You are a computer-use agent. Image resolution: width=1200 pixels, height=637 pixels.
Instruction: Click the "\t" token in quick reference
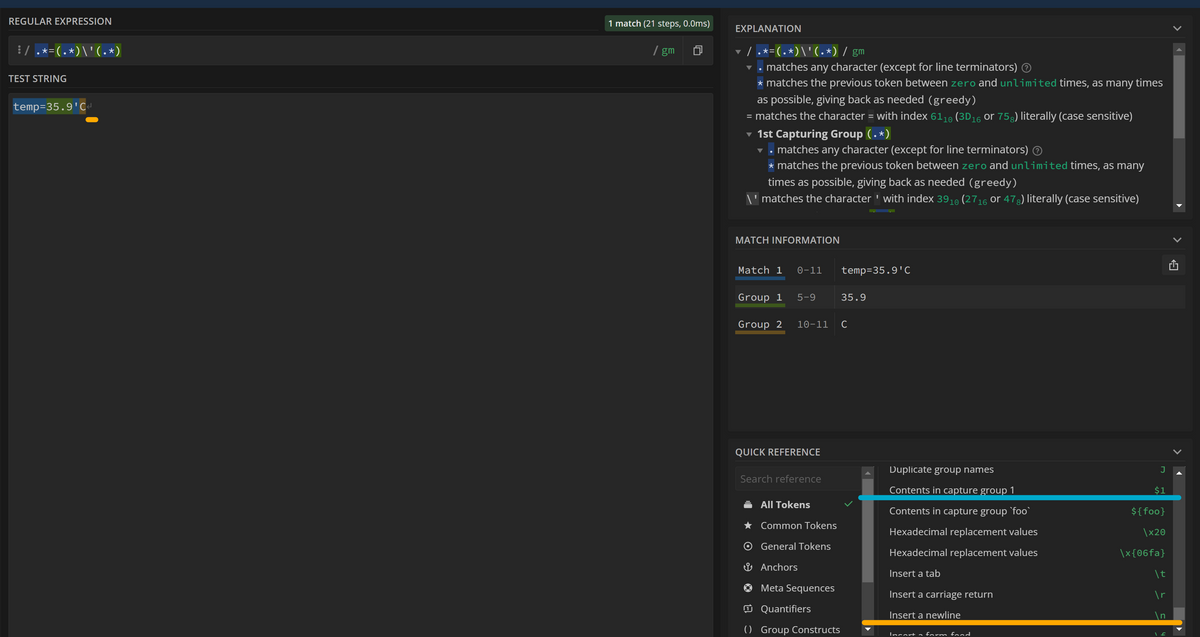[x=1159, y=574]
